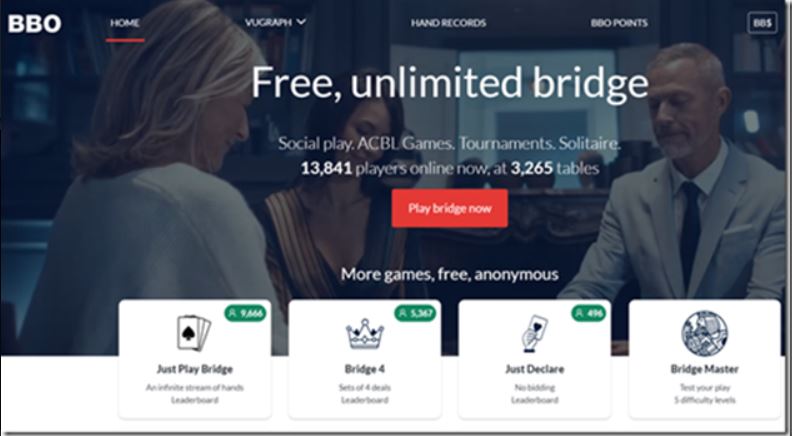Image resolution: width=792 pixels, height=436 pixels.
Task: Click the Leaderboard text under Just Play Bridge
Action: (194, 400)
